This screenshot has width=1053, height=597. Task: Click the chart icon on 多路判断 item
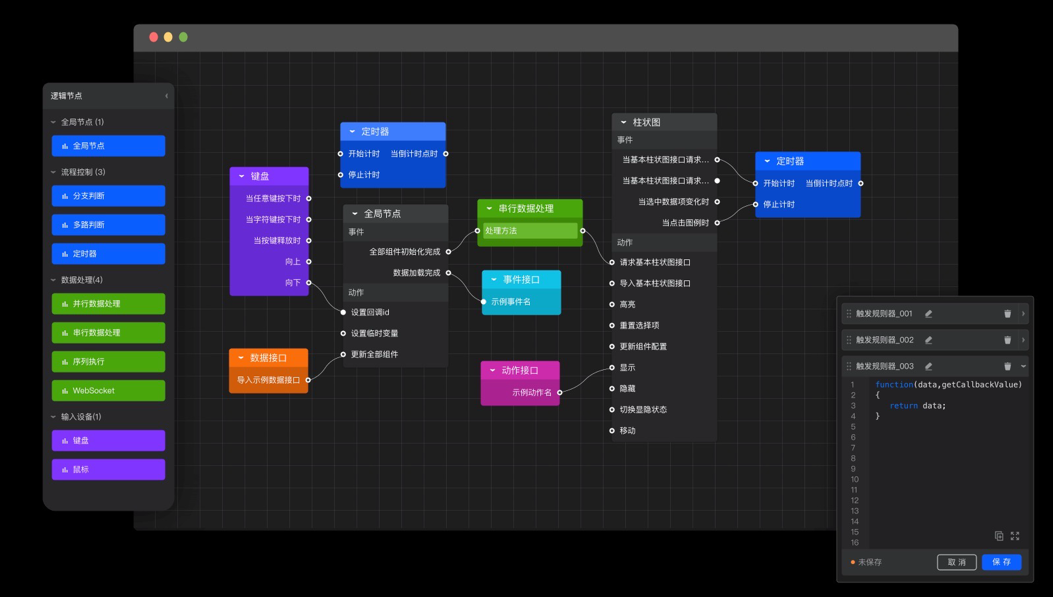65,225
